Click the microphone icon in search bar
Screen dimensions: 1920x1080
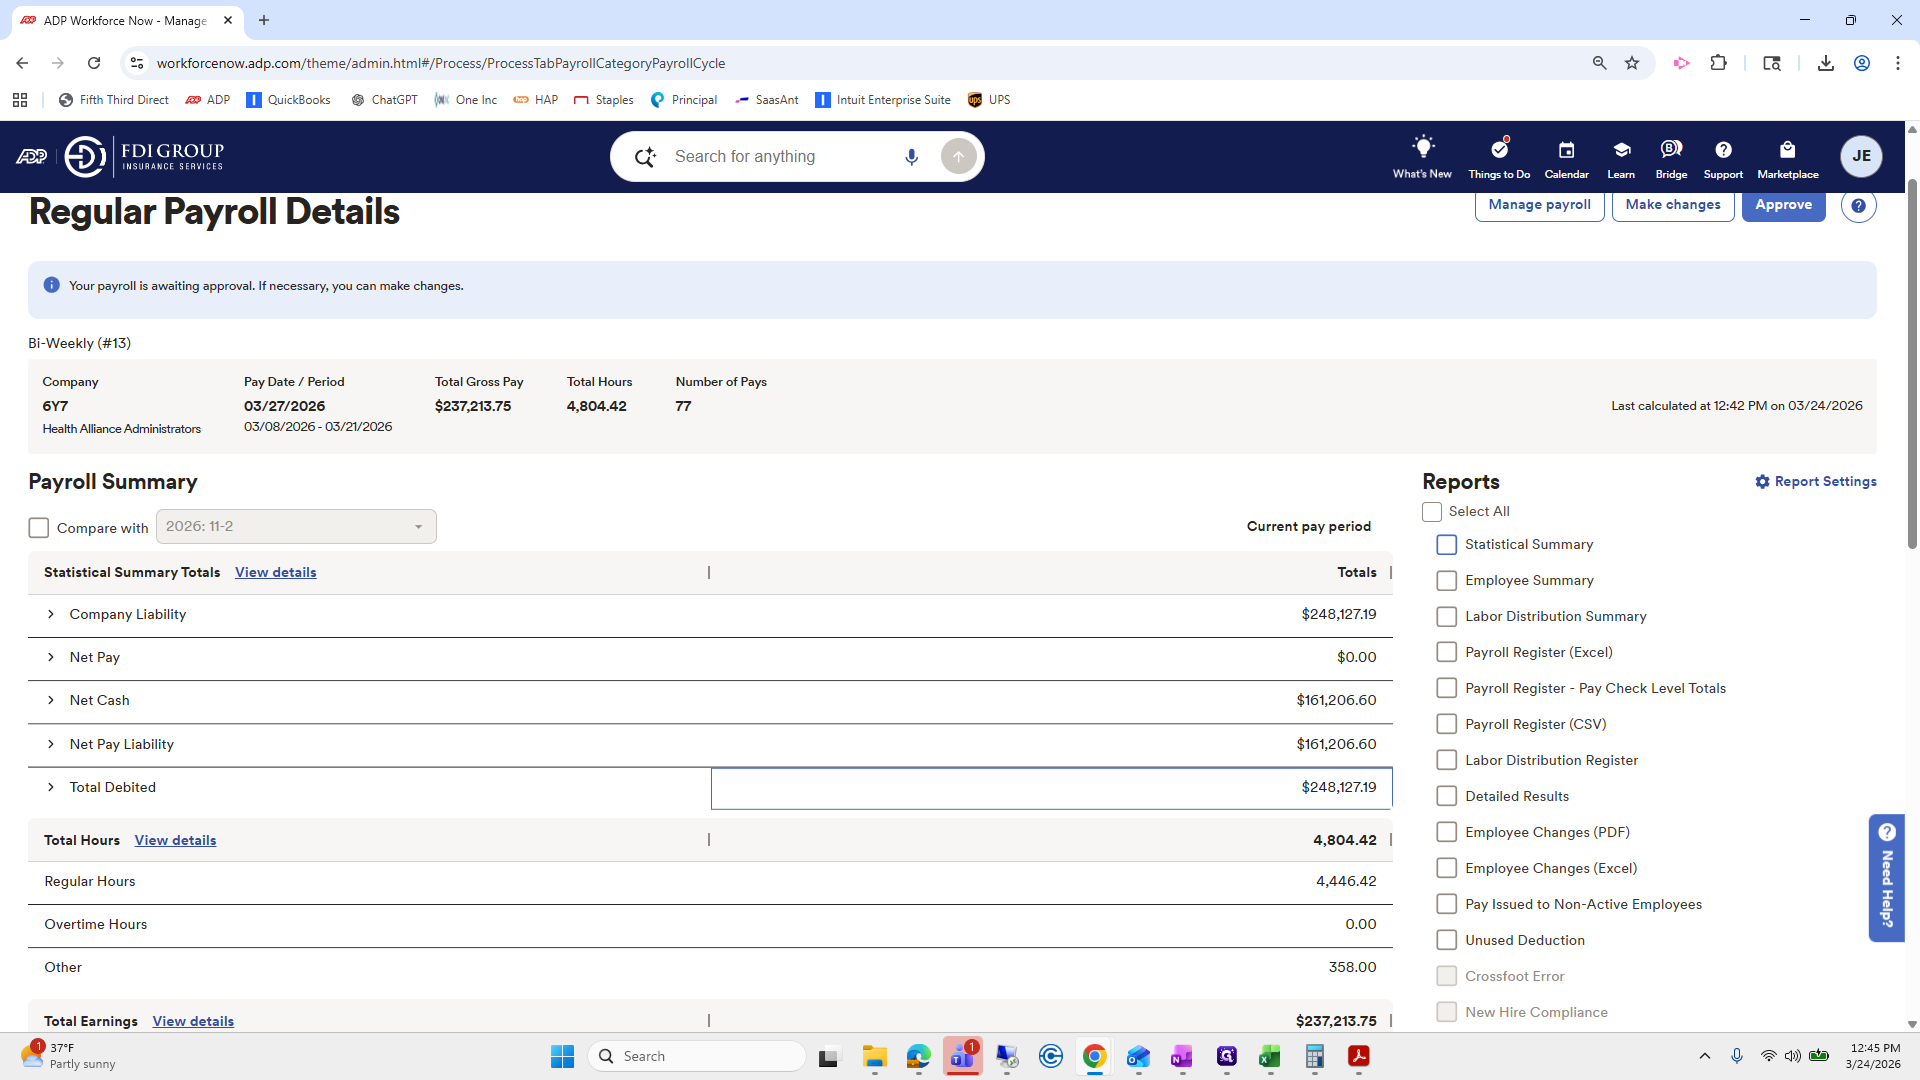click(x=911, y=157)
